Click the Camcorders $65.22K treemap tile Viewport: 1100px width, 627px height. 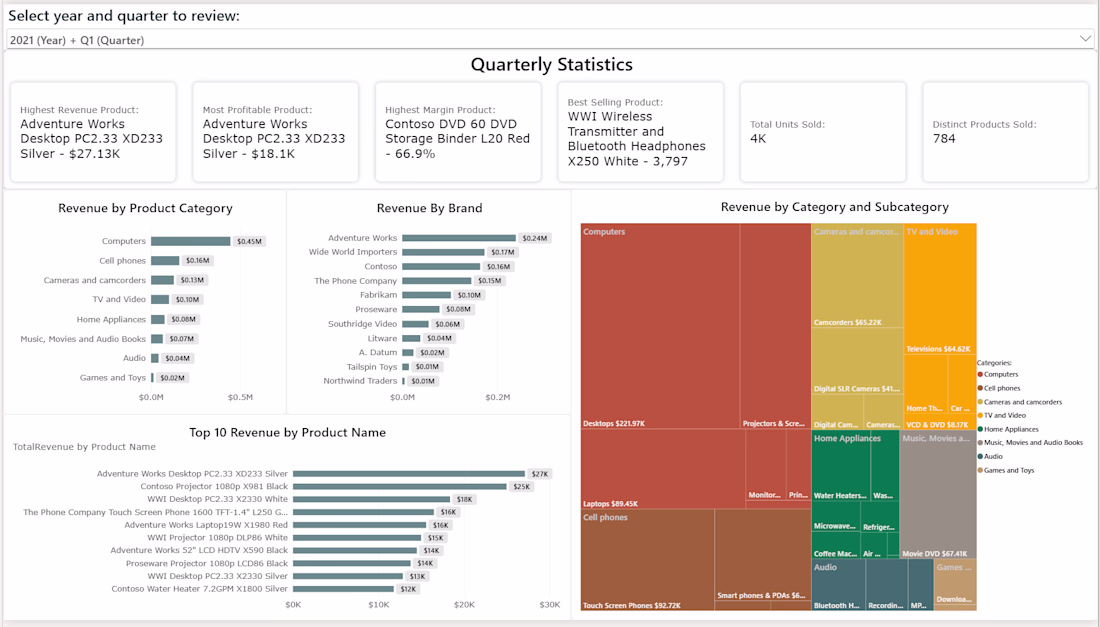pos(857,276)
